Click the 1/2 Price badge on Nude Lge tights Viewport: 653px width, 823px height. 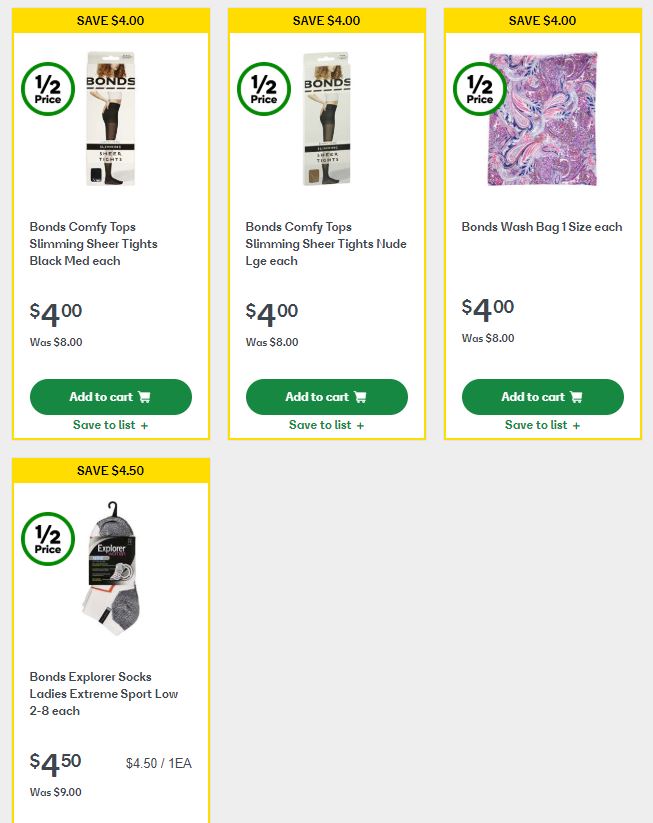(263, 88)
